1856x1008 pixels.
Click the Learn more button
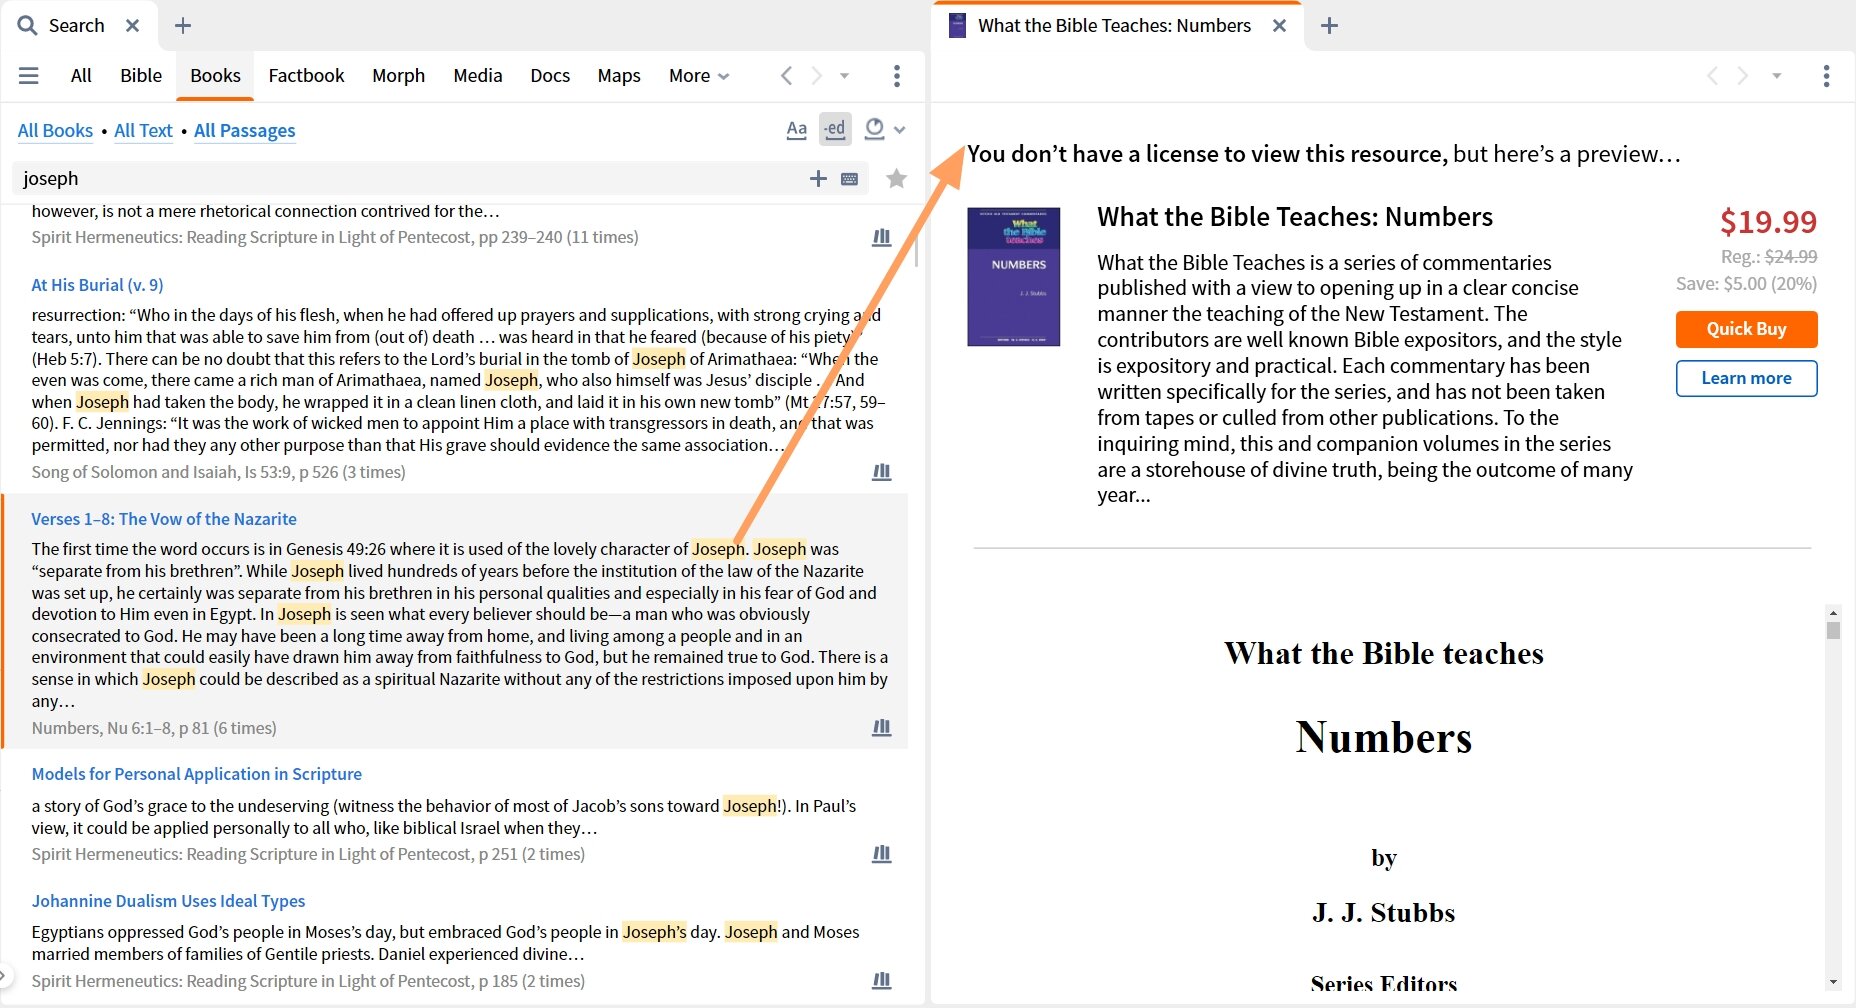pos(1746,378)
